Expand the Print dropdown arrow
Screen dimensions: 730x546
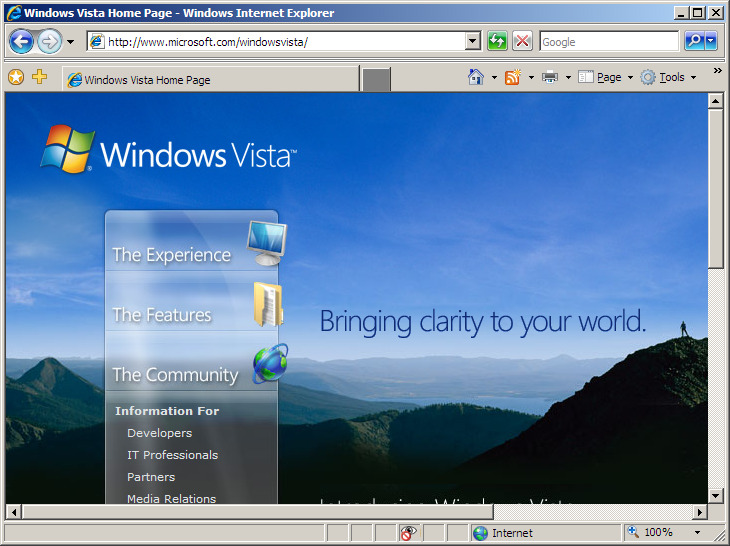pos(568,77)
